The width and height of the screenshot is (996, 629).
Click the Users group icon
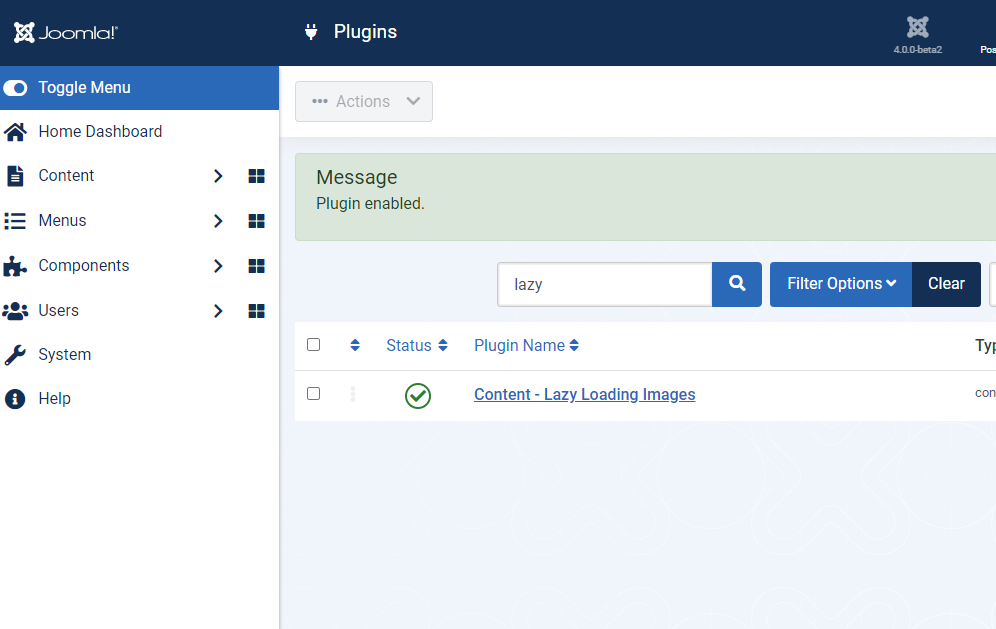pos(15,311)
